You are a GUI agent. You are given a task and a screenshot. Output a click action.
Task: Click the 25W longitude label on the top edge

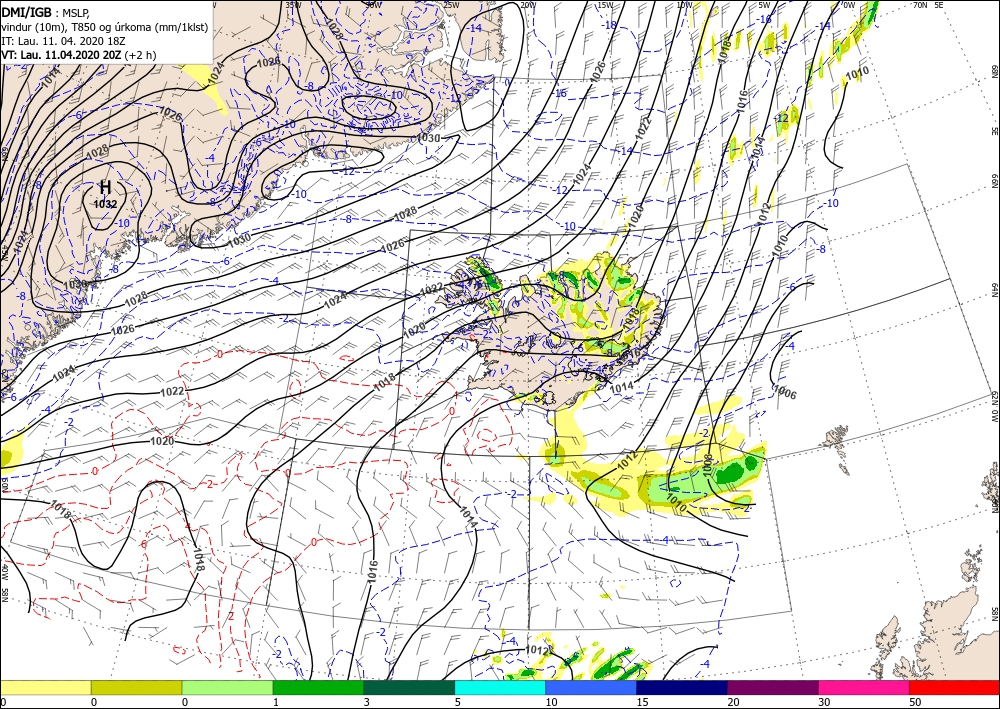[450, 4]
